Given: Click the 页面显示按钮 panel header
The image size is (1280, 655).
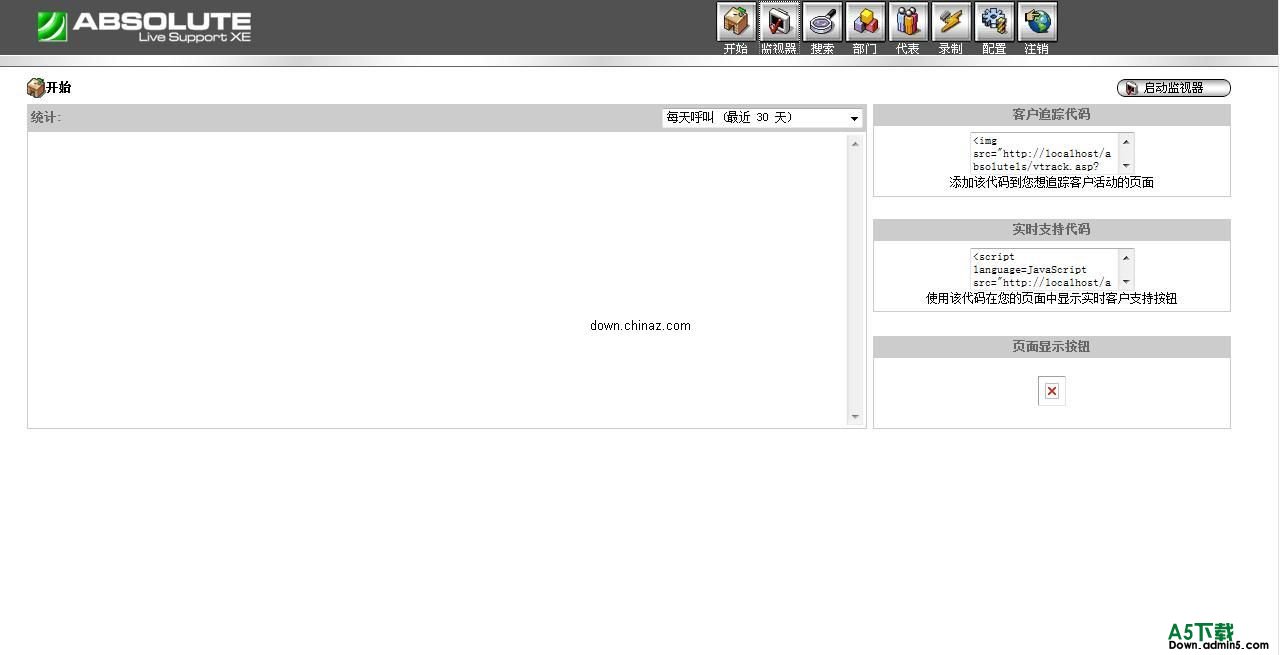Looking at the screenshot, I should pos(1052,347).
